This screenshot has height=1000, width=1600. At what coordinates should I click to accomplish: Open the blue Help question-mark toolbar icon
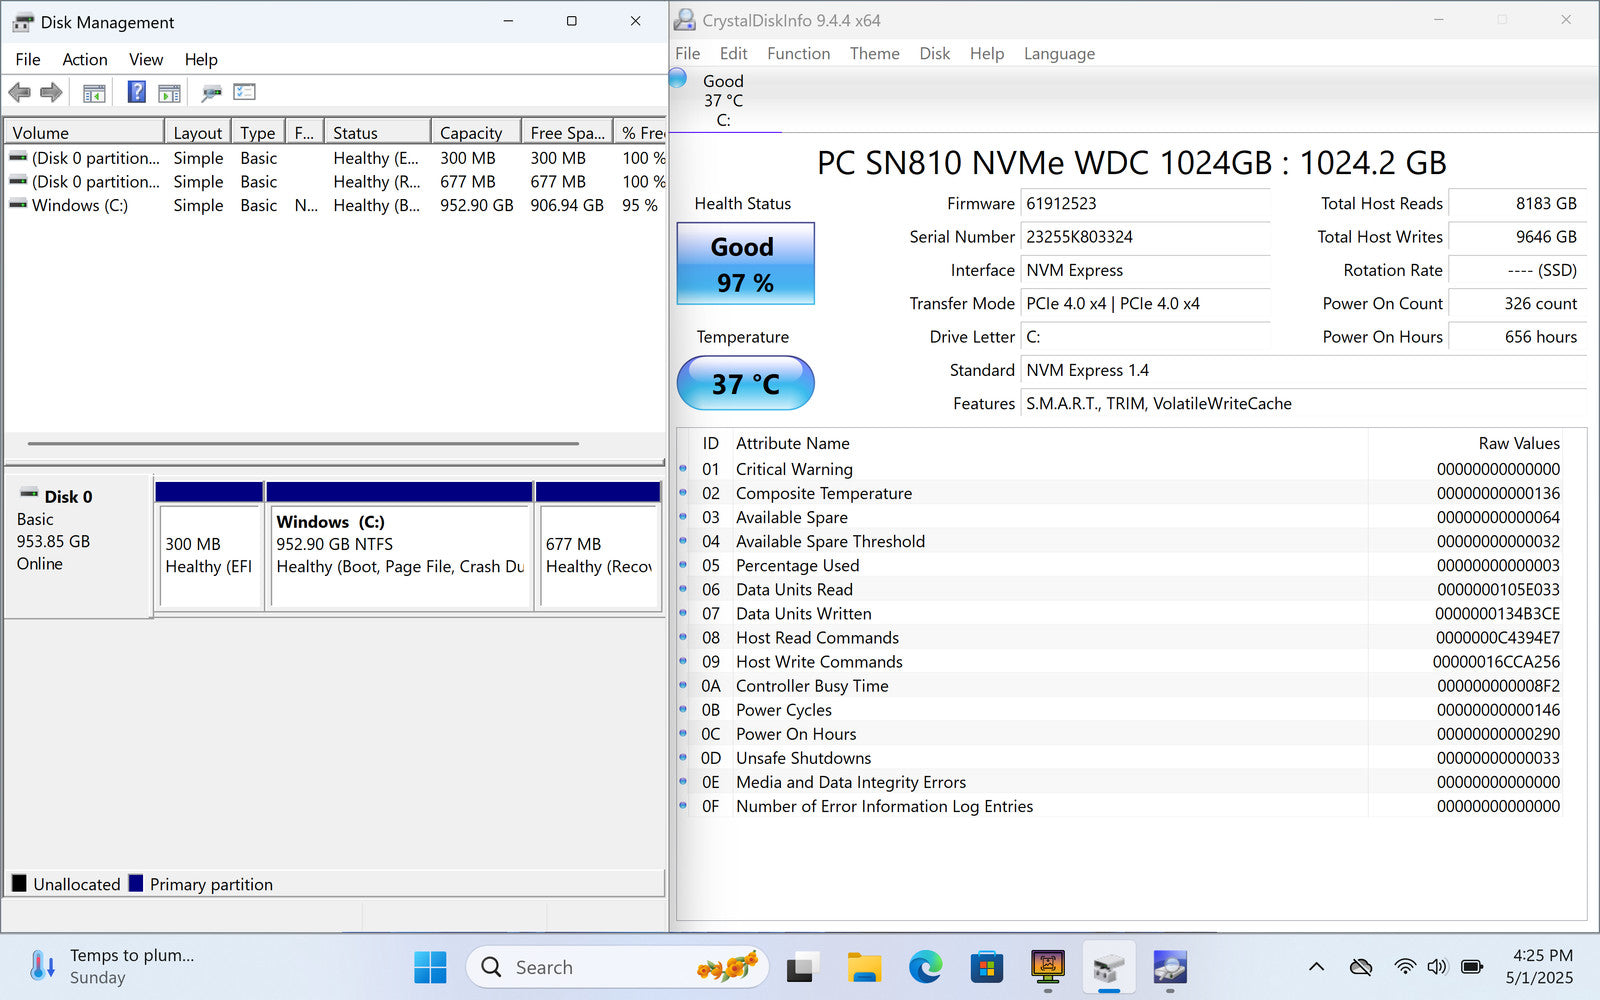tap(137, 92)
